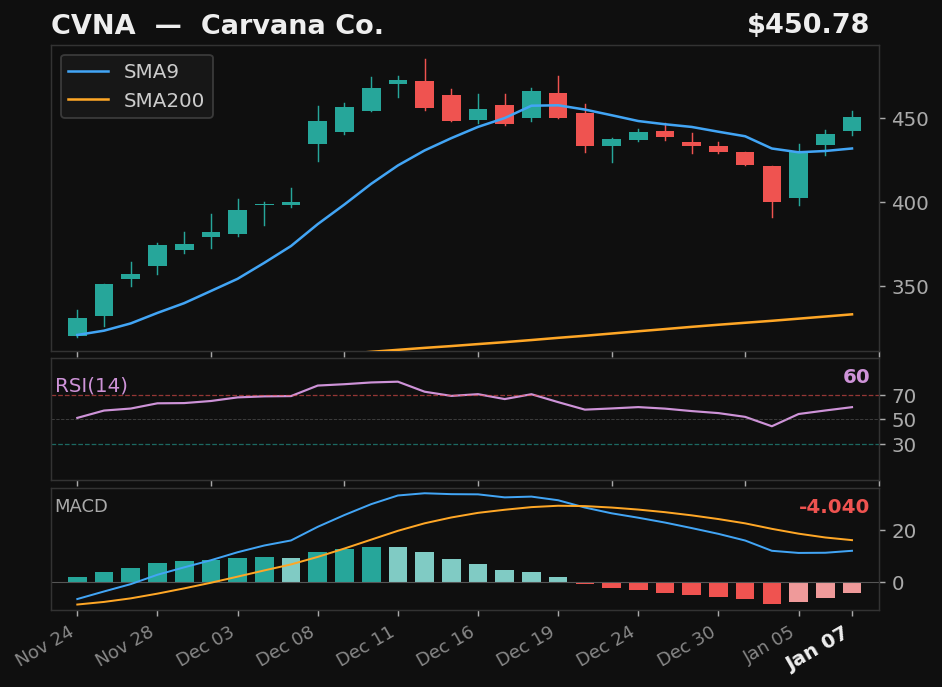Screen dimensions: 942x687
Task: Click the last green candlestick on Jan 07
Action: 852,124
